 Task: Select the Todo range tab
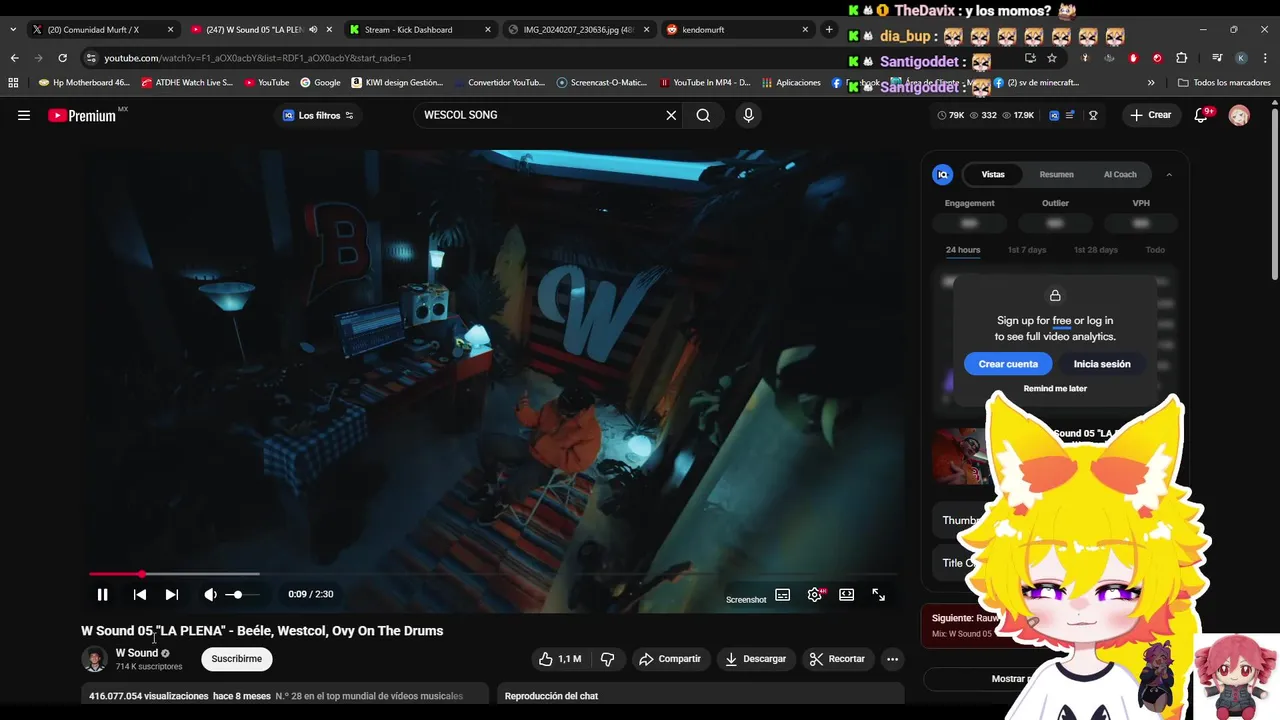point(1155,250)
